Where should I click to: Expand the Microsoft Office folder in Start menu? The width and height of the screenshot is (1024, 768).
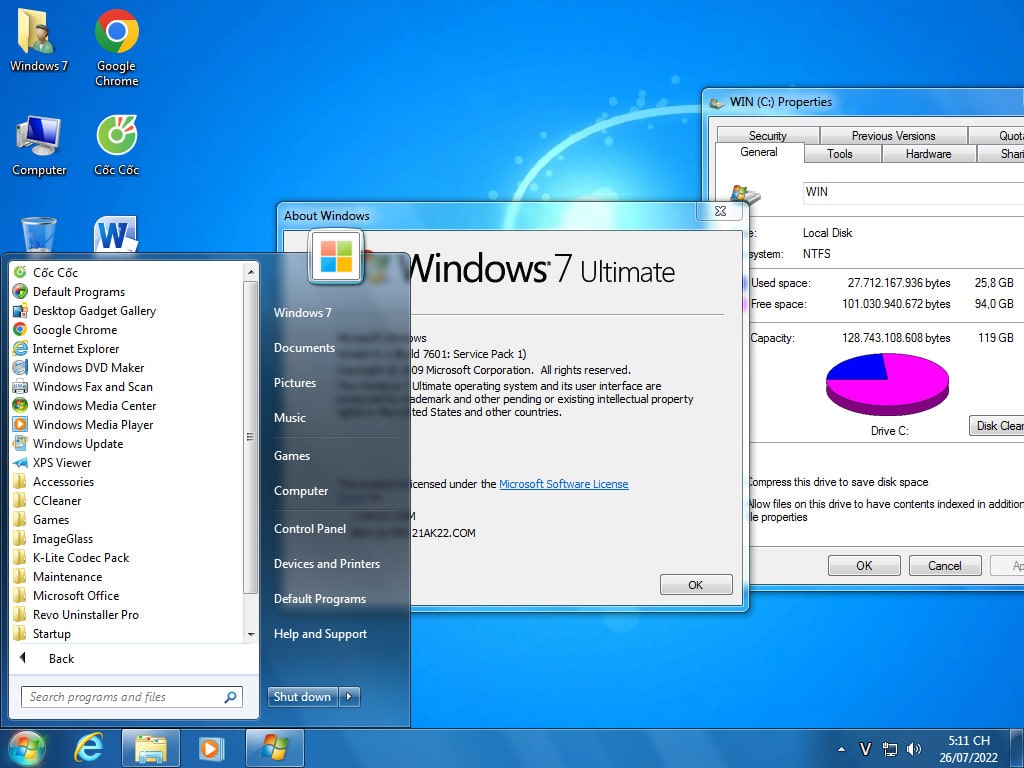click(x=76, y=596)
